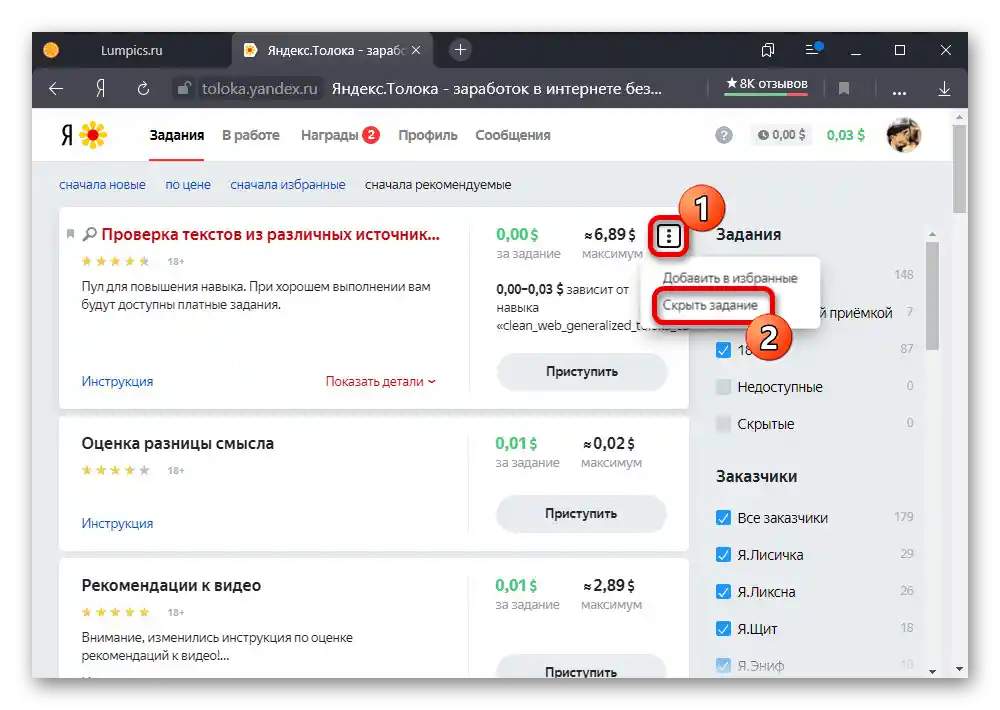Toggle the 18+ filter checkbox
The height and width of the screenshot is (710, 1000).
click(723, 350)
